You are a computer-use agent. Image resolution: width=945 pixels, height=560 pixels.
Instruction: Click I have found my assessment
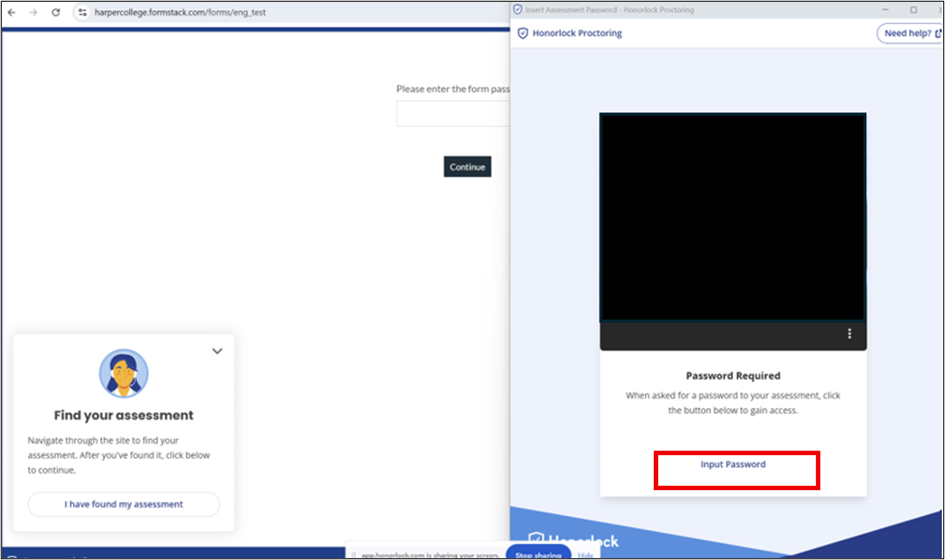point(124,504)
